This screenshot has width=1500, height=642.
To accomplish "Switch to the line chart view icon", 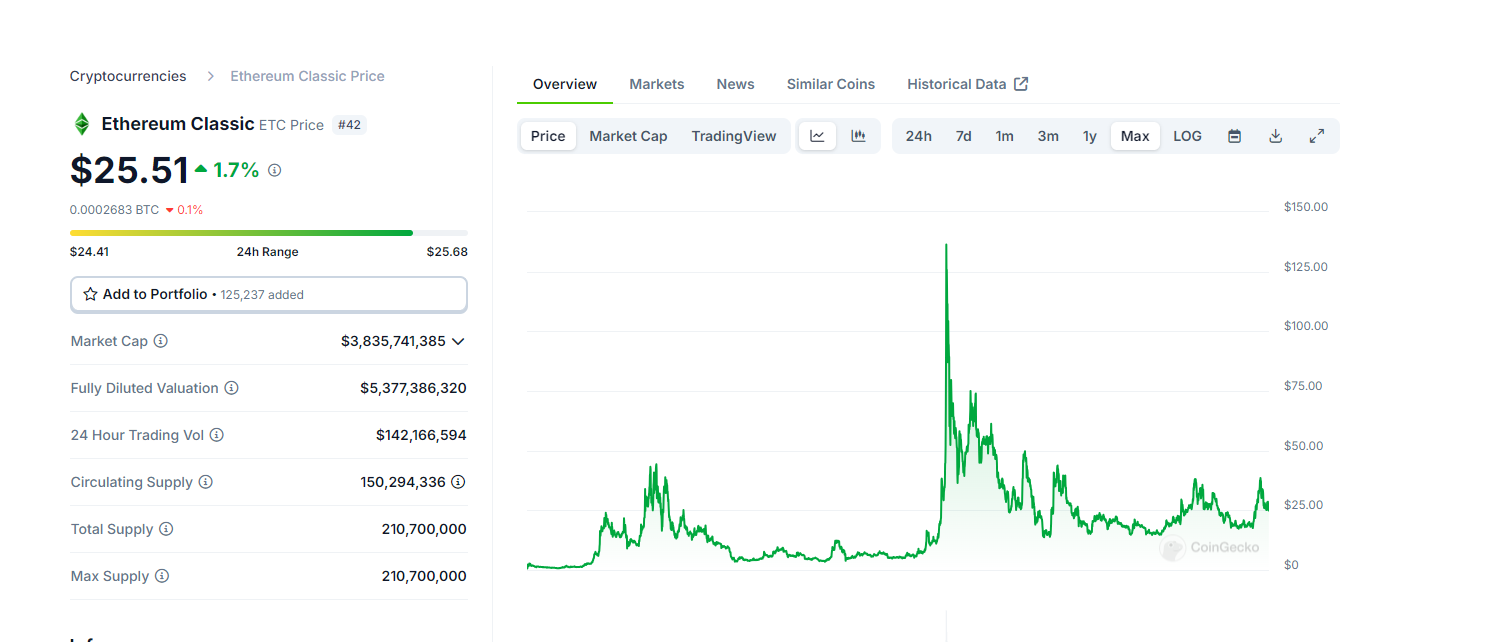I will 817,136.
